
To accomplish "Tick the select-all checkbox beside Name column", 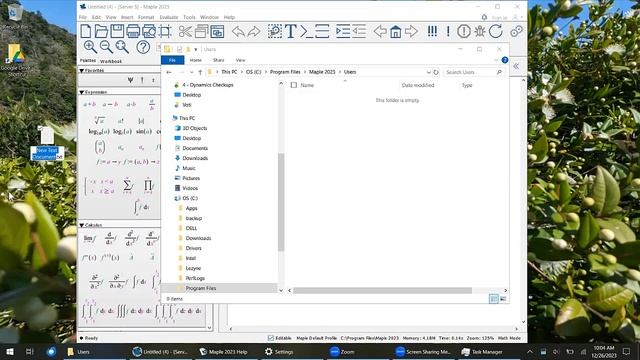I will (x=294, y=85).
